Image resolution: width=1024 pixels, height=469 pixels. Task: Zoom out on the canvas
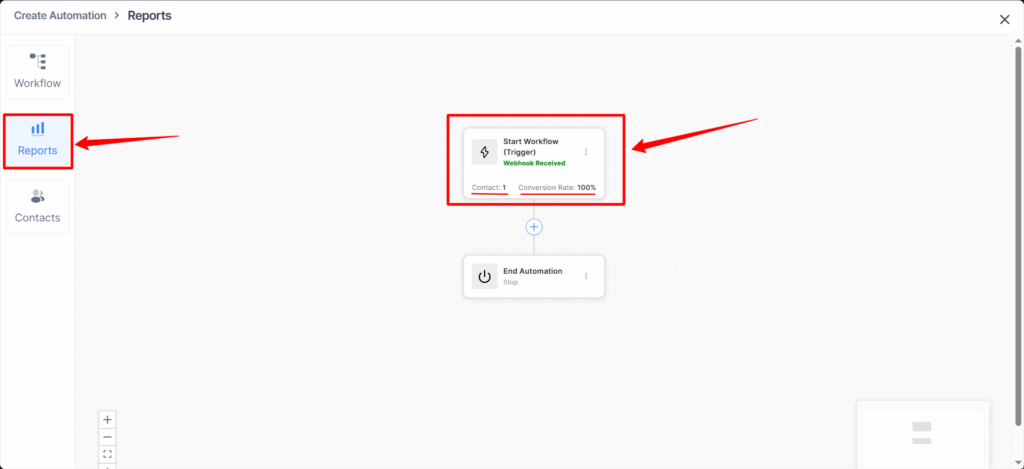[x=107, y=437]
